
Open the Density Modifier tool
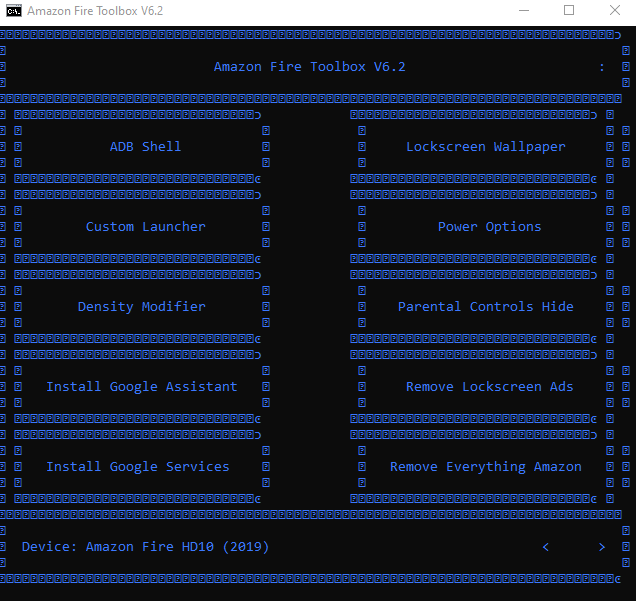142,307
